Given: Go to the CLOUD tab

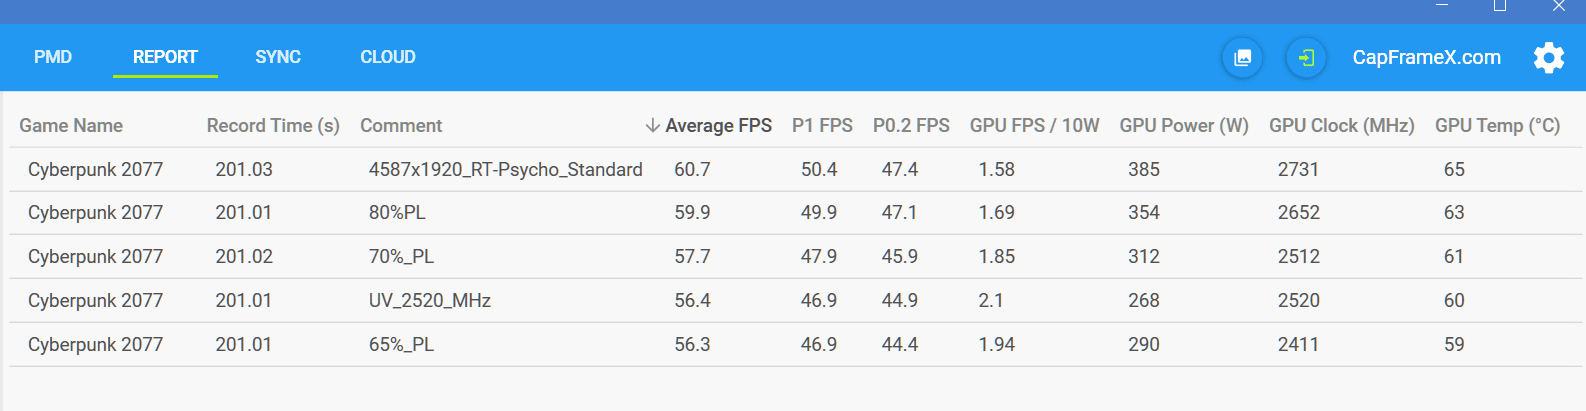Looking at the screenshot, I should (x=388, y=57).
